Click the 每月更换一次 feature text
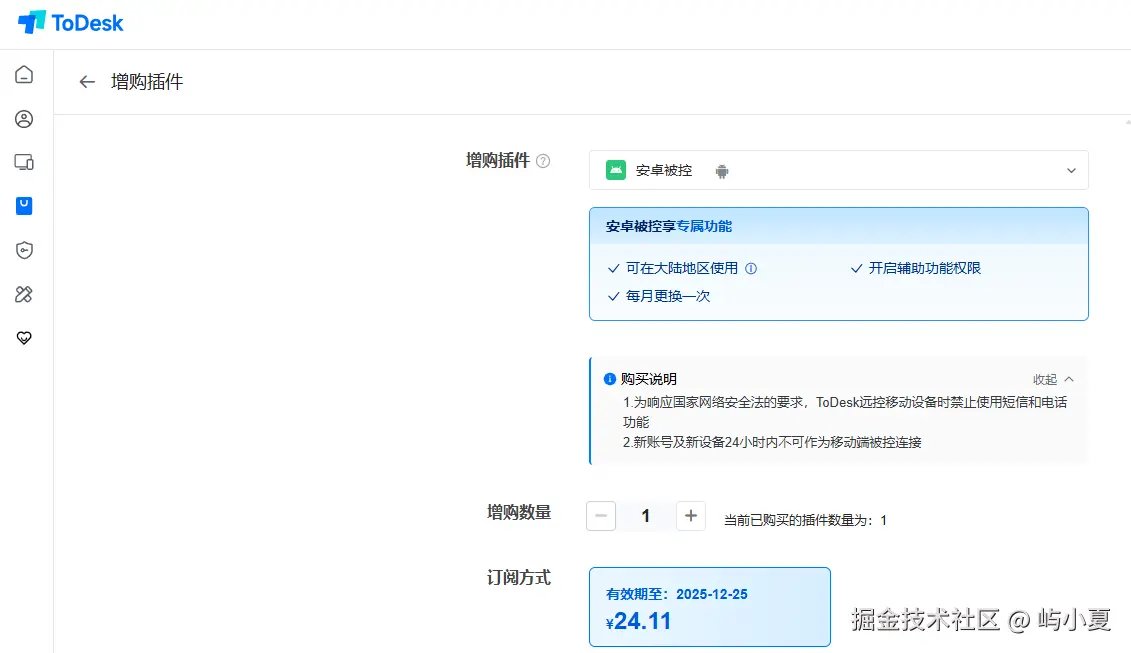1131x653 pixels. coord(668,297)
